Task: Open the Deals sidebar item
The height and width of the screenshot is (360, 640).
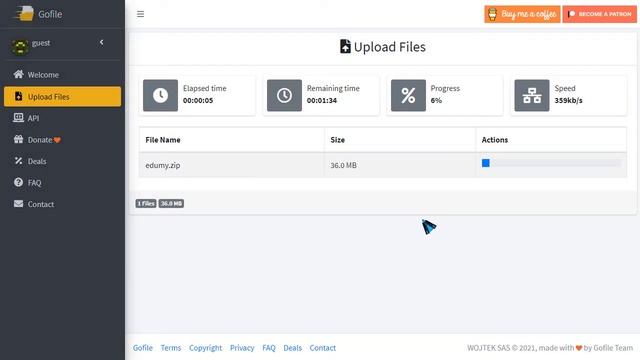Action: pyautogui.click(x=62, y=161)
